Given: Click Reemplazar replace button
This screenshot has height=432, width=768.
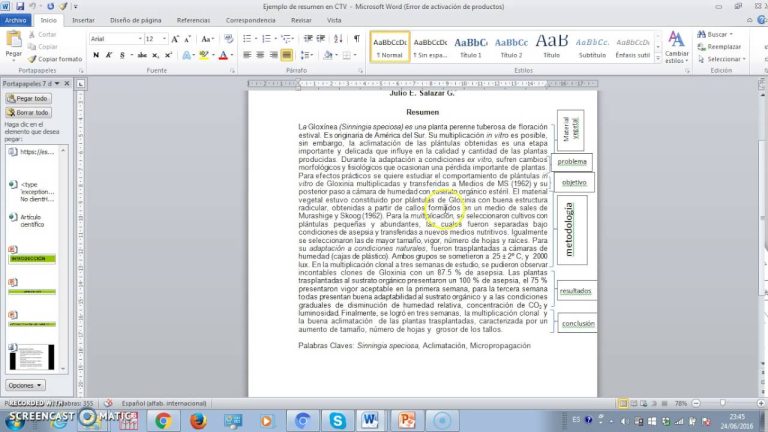Looking at the screenshot, I should [719, 47].
